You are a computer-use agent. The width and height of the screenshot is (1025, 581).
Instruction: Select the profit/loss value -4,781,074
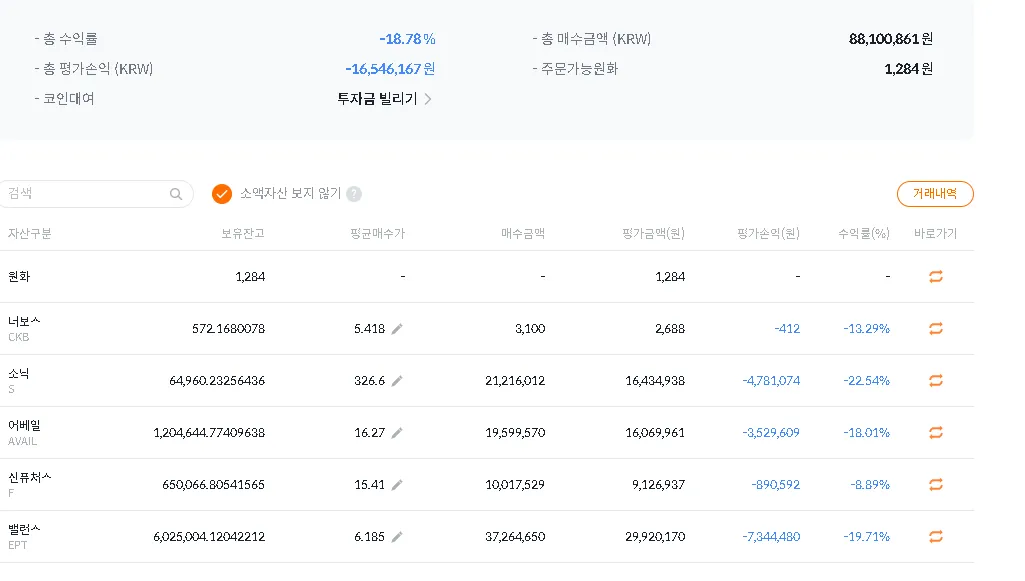pos(771,380)
